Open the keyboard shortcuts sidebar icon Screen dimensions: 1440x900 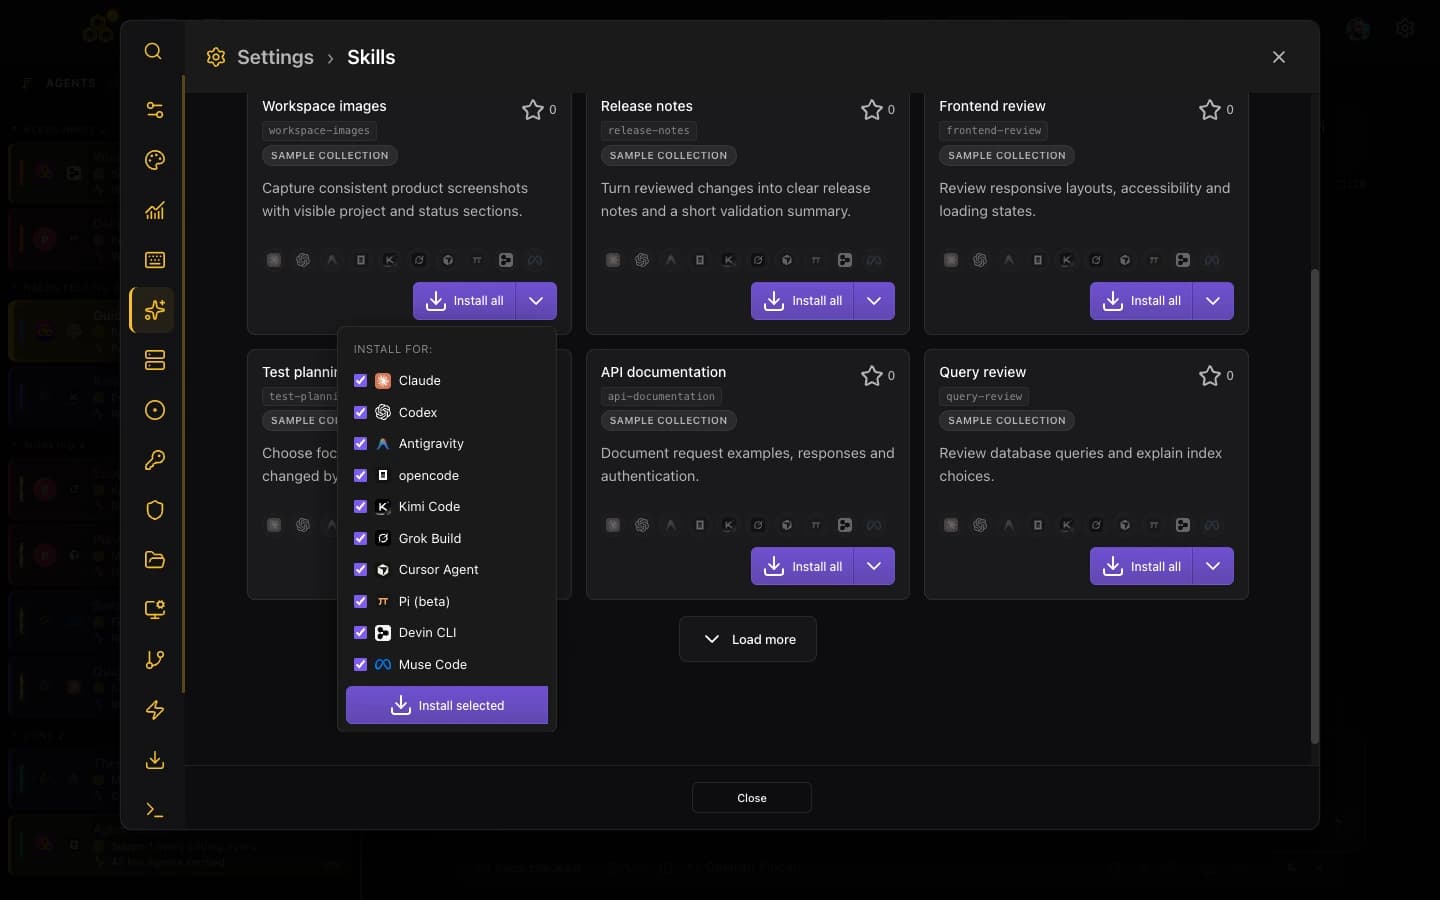click(x=155, y=260)
